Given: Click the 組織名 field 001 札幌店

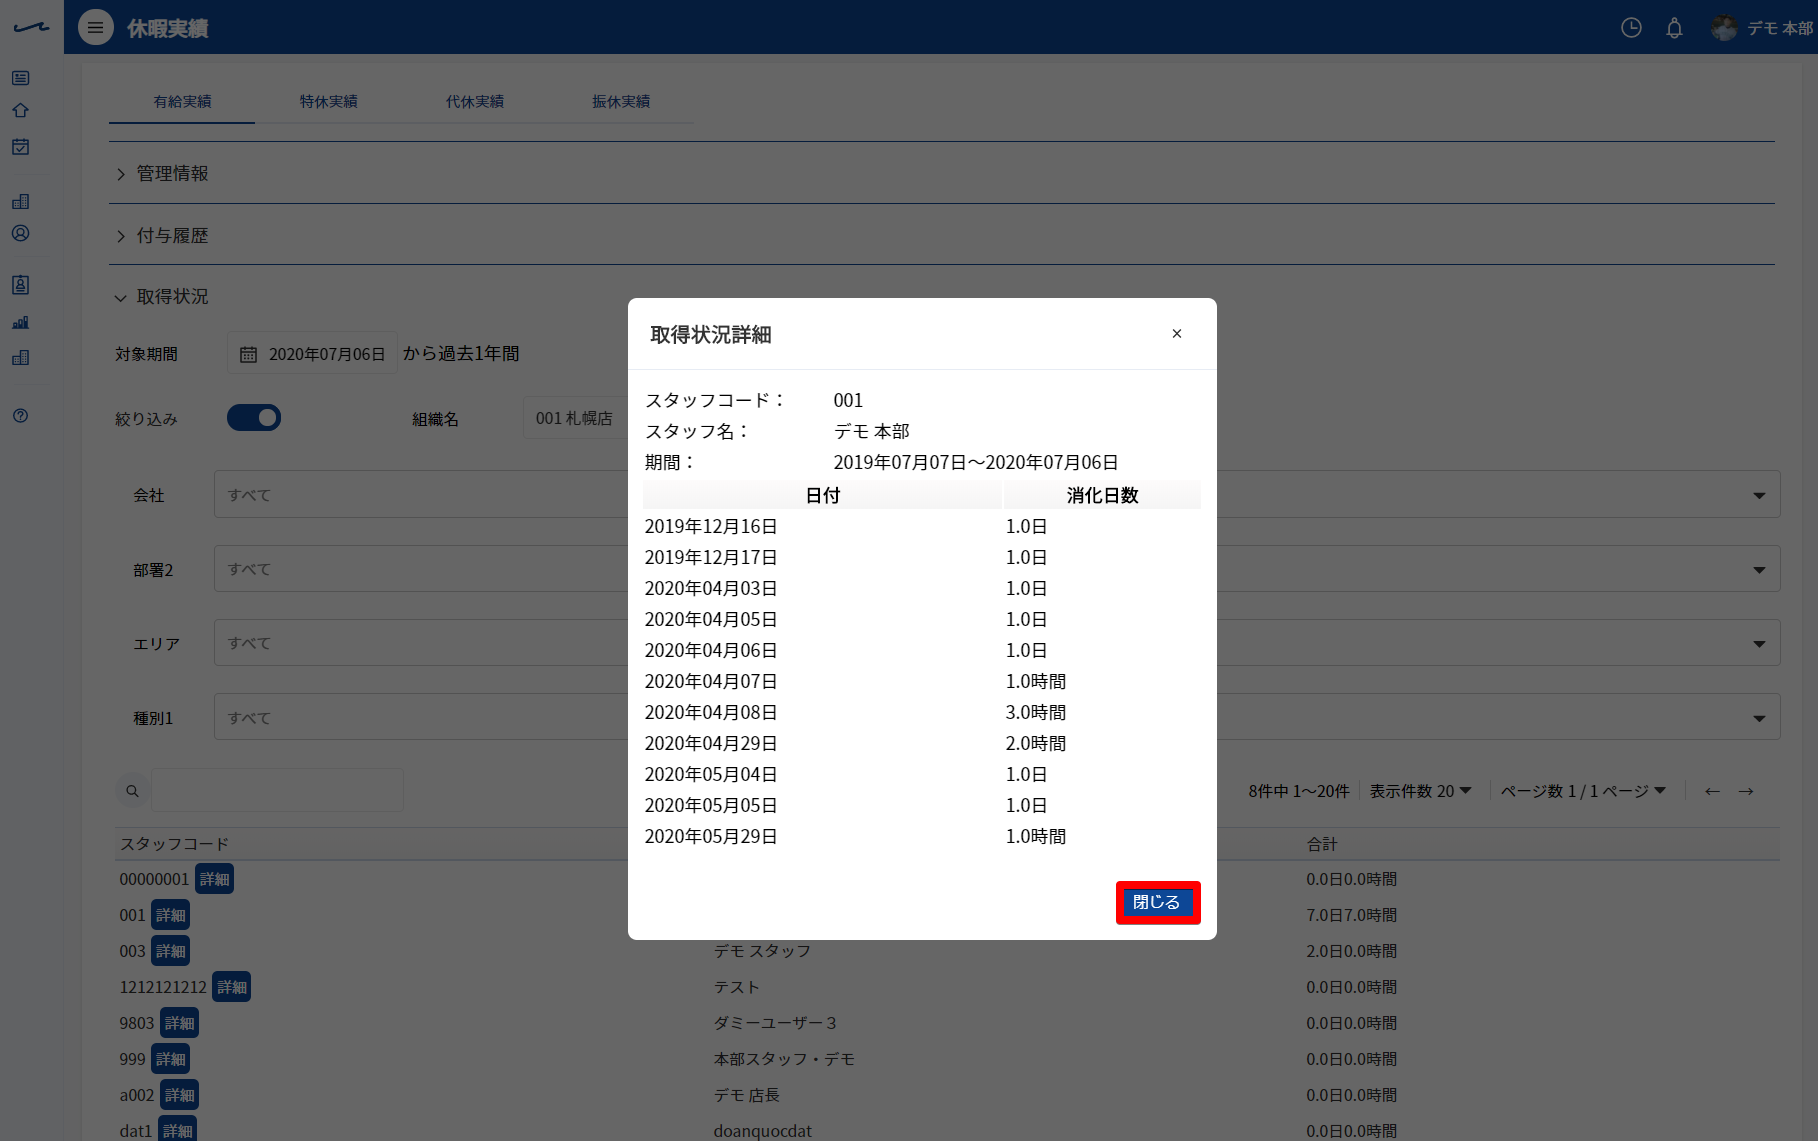Looking at the screenshot, I should coord(575,418).
